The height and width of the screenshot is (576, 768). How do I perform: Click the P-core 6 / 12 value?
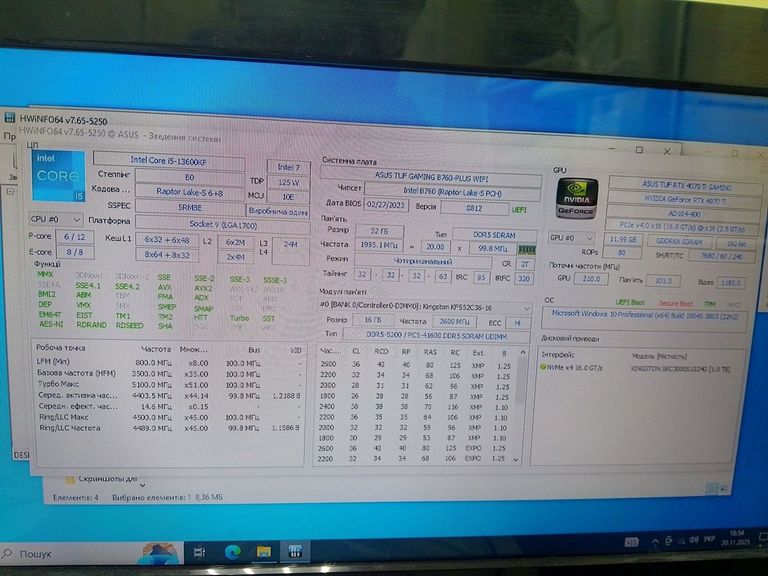pos(74,237)
